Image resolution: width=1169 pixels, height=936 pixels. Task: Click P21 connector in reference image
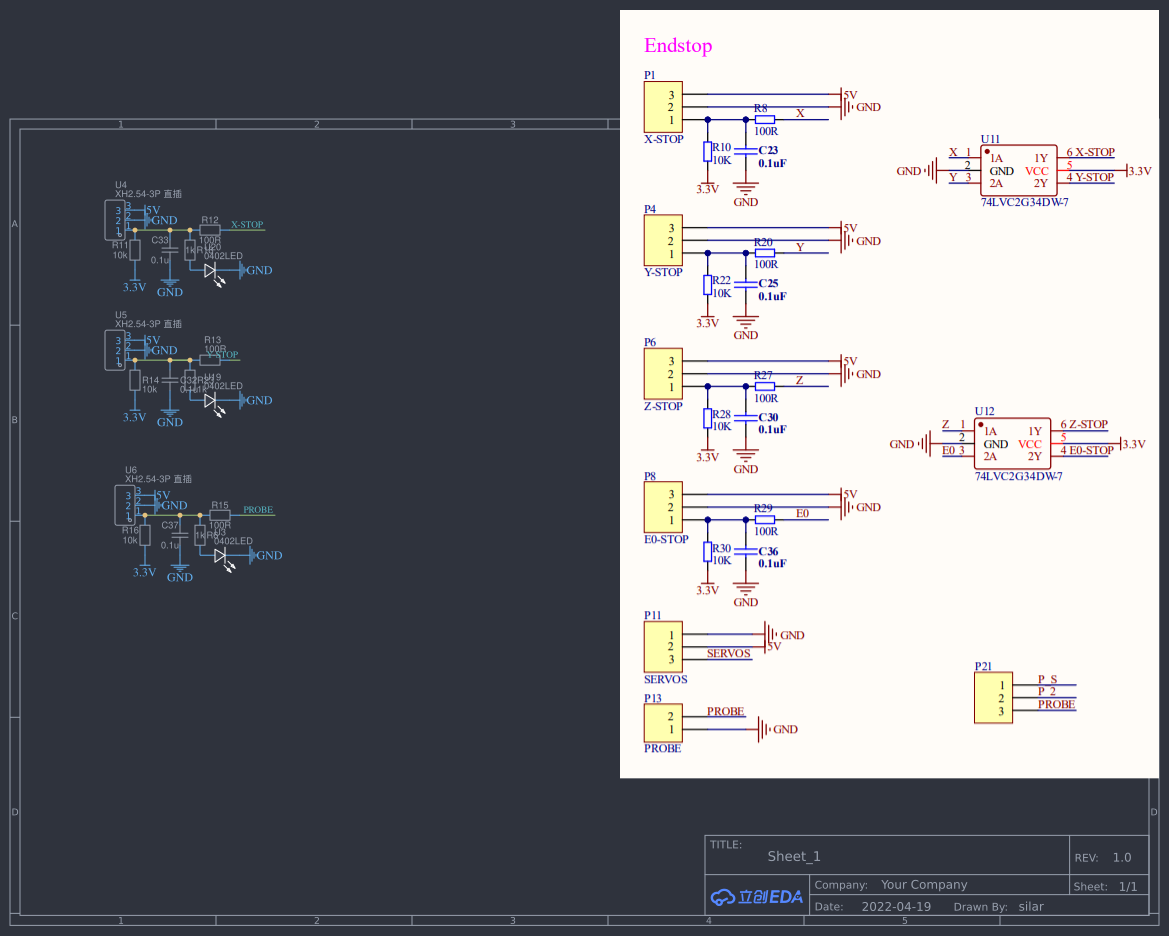993,698
